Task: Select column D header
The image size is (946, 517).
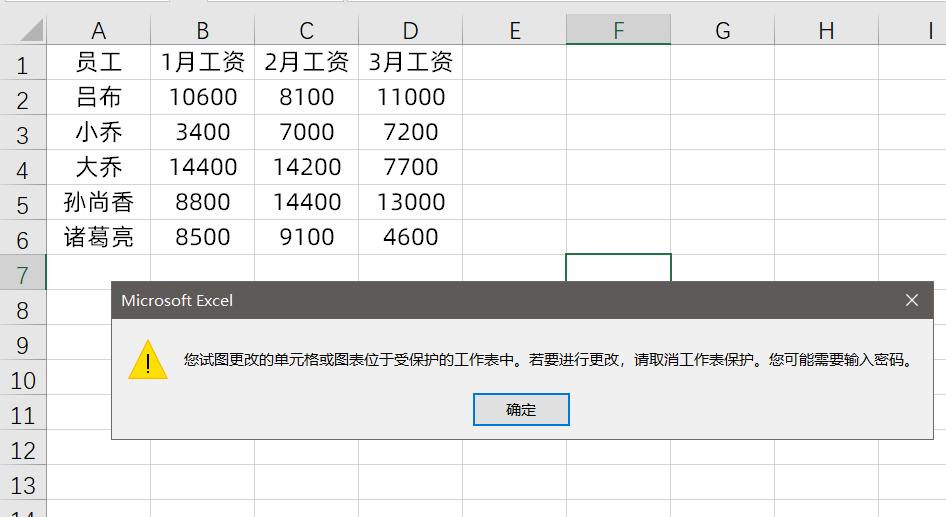Action: click(410, 30)
